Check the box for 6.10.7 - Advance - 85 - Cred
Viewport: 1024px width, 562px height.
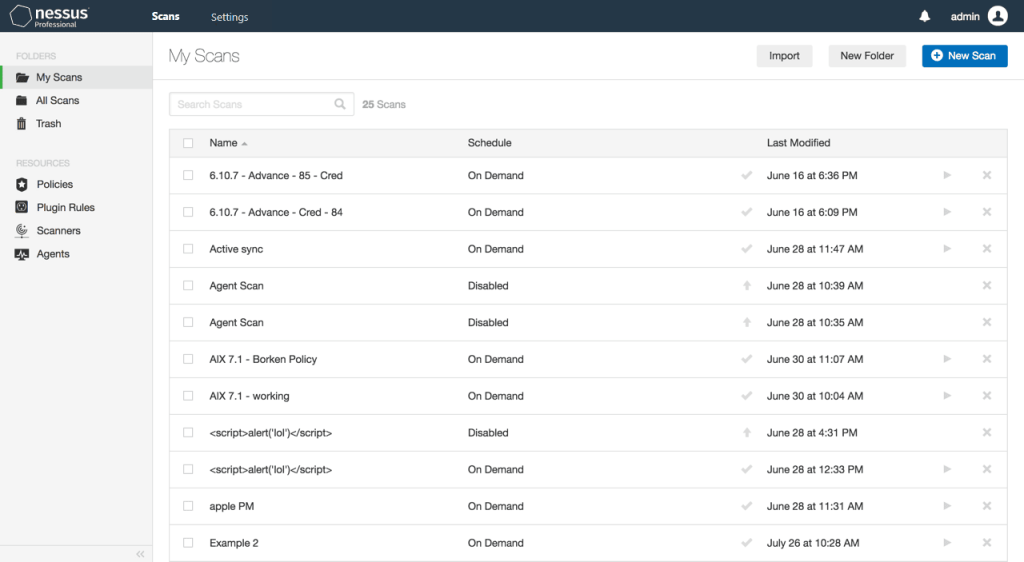coord(188,175)
